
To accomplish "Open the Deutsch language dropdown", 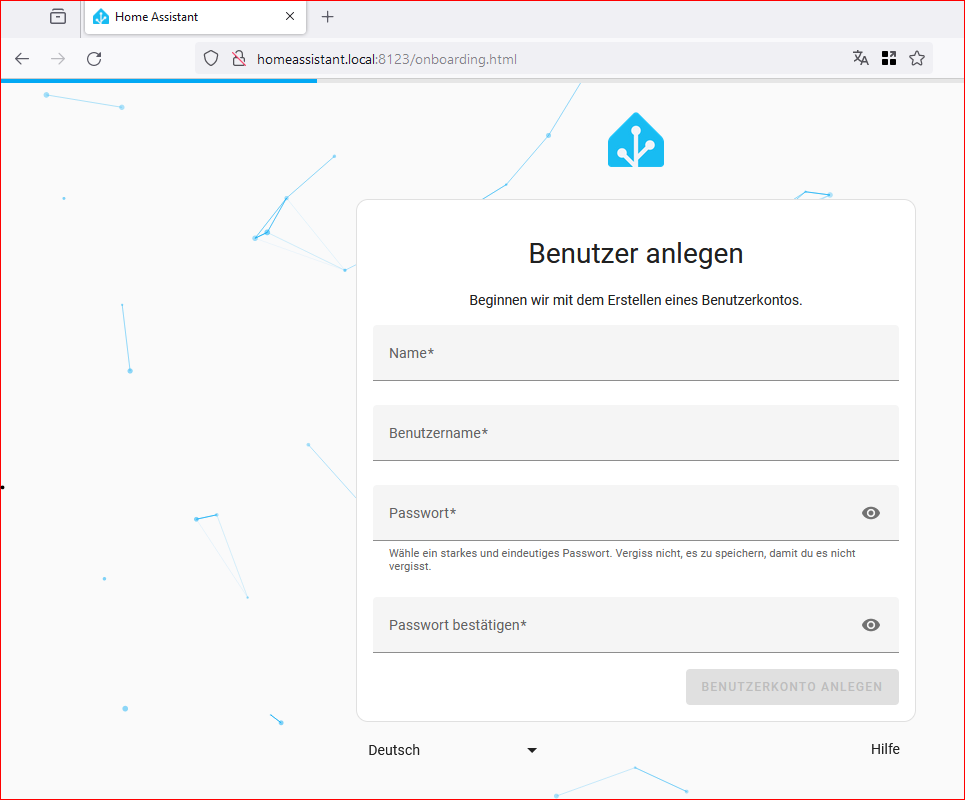I will (x=453, y=750).
